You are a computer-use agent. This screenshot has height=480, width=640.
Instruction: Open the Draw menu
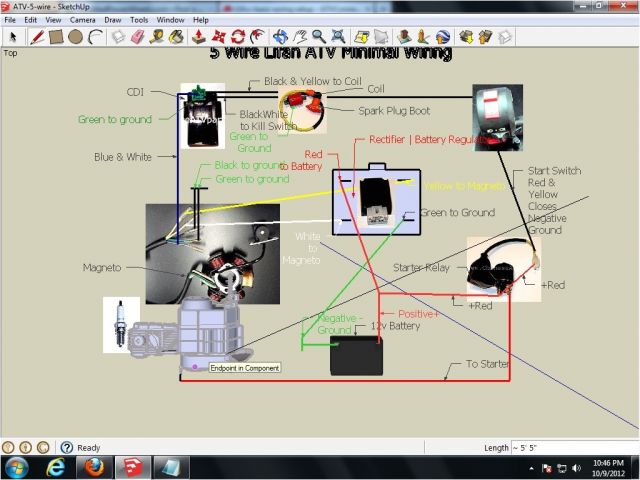113,19
